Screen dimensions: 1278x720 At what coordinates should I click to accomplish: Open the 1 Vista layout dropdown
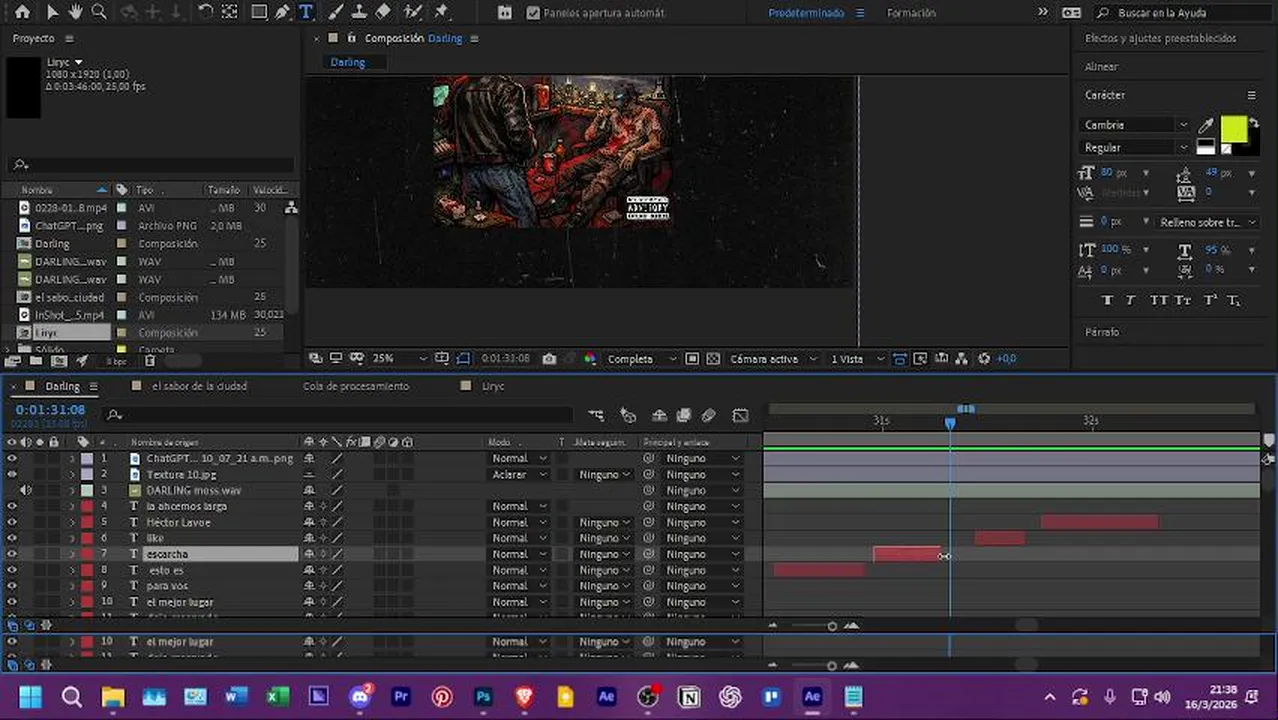pyautogui.click(x=858, y=358)
